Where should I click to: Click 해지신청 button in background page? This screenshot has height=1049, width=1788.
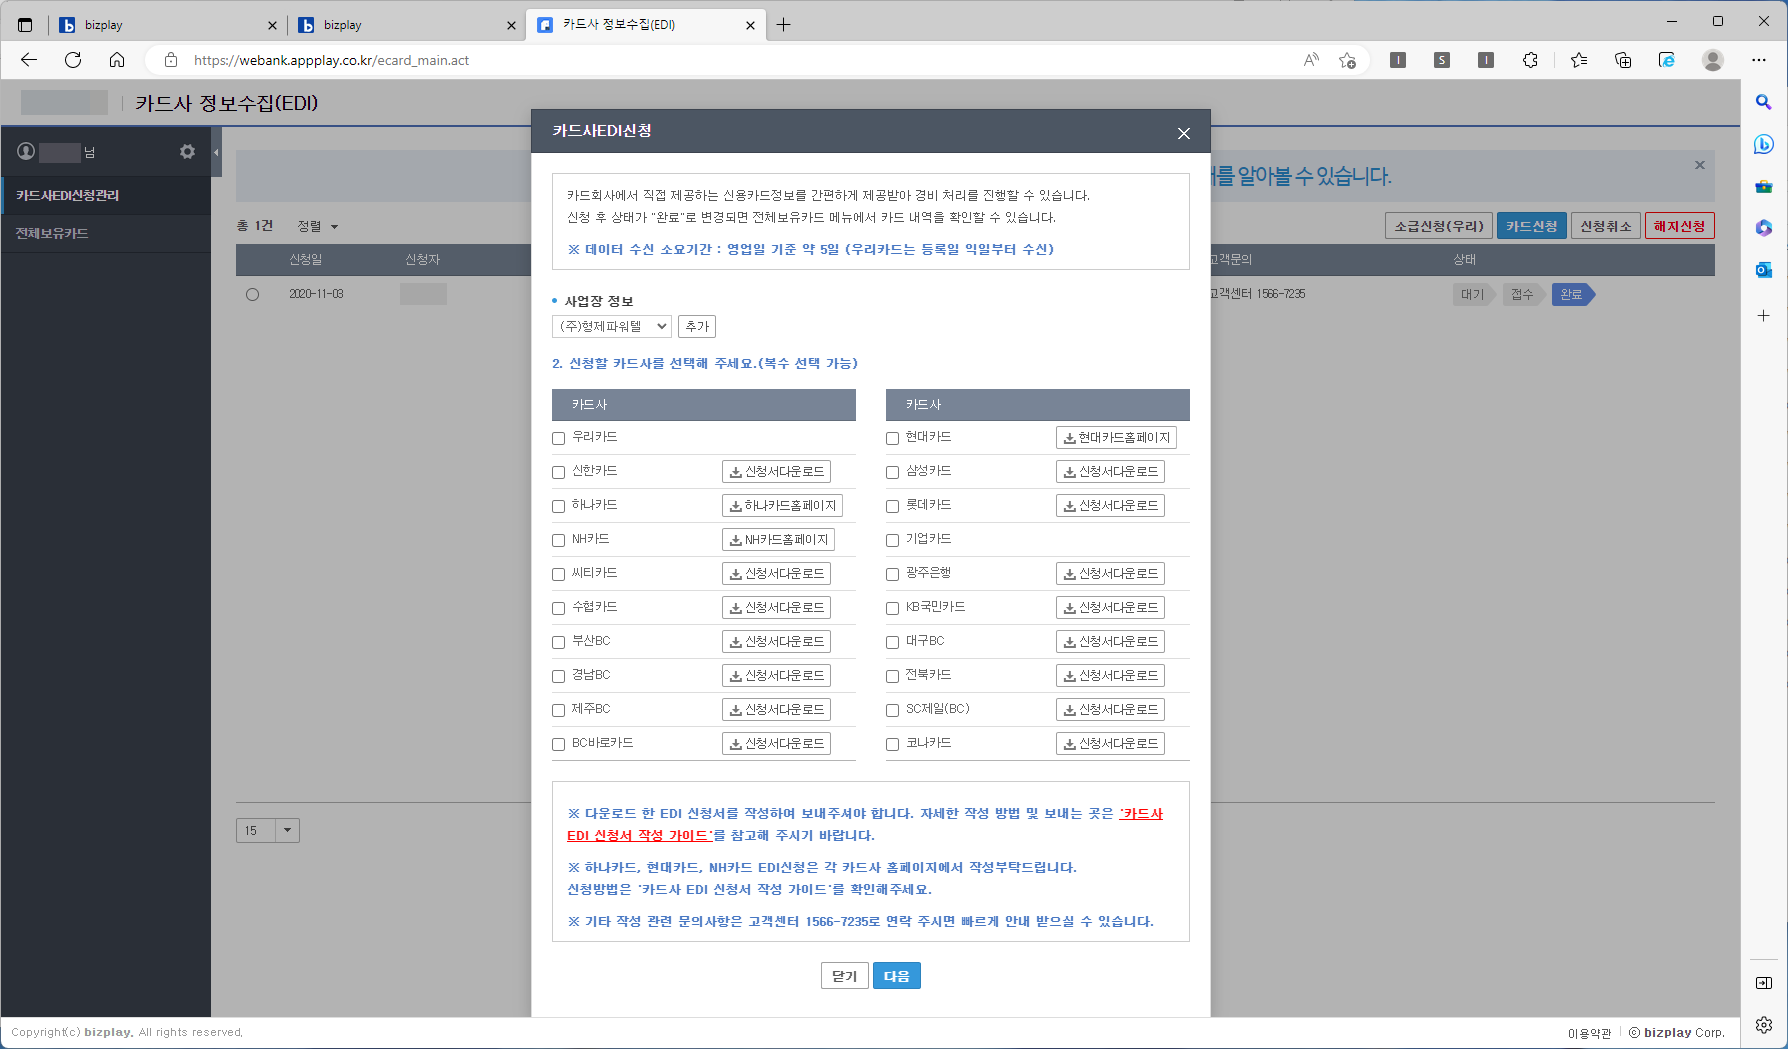click(1680, 226)
